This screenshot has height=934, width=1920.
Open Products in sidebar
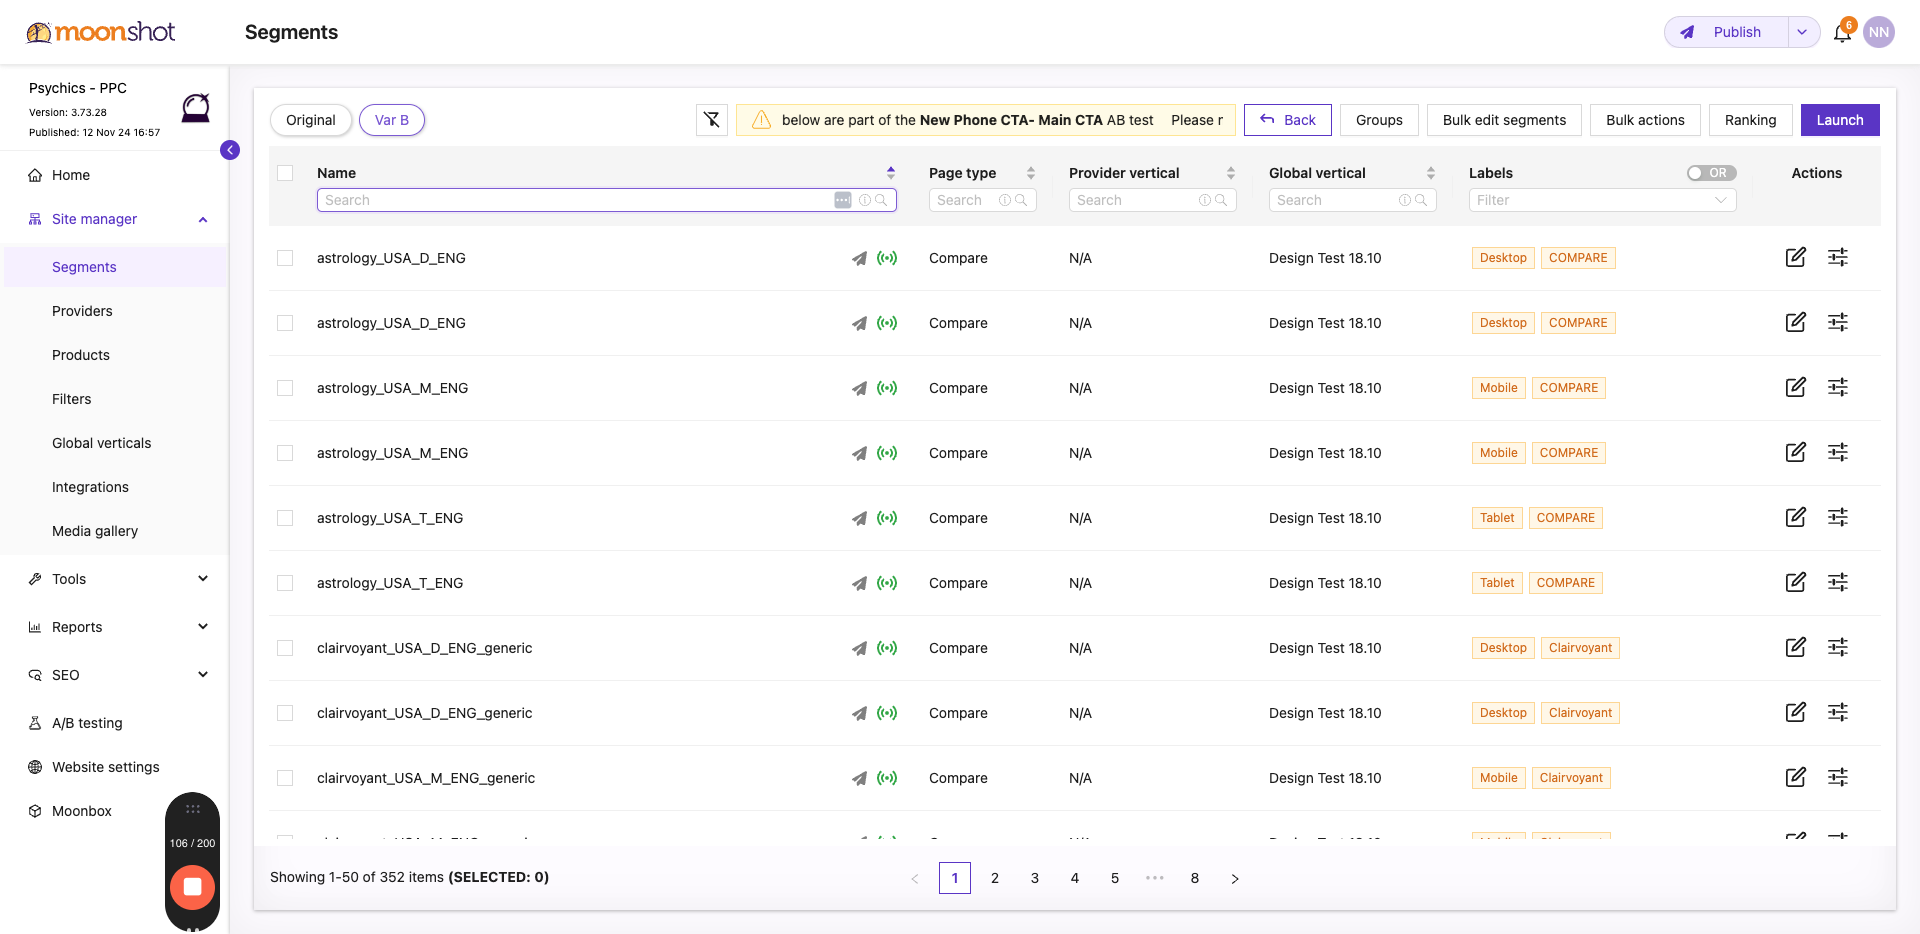coord(81,355)
